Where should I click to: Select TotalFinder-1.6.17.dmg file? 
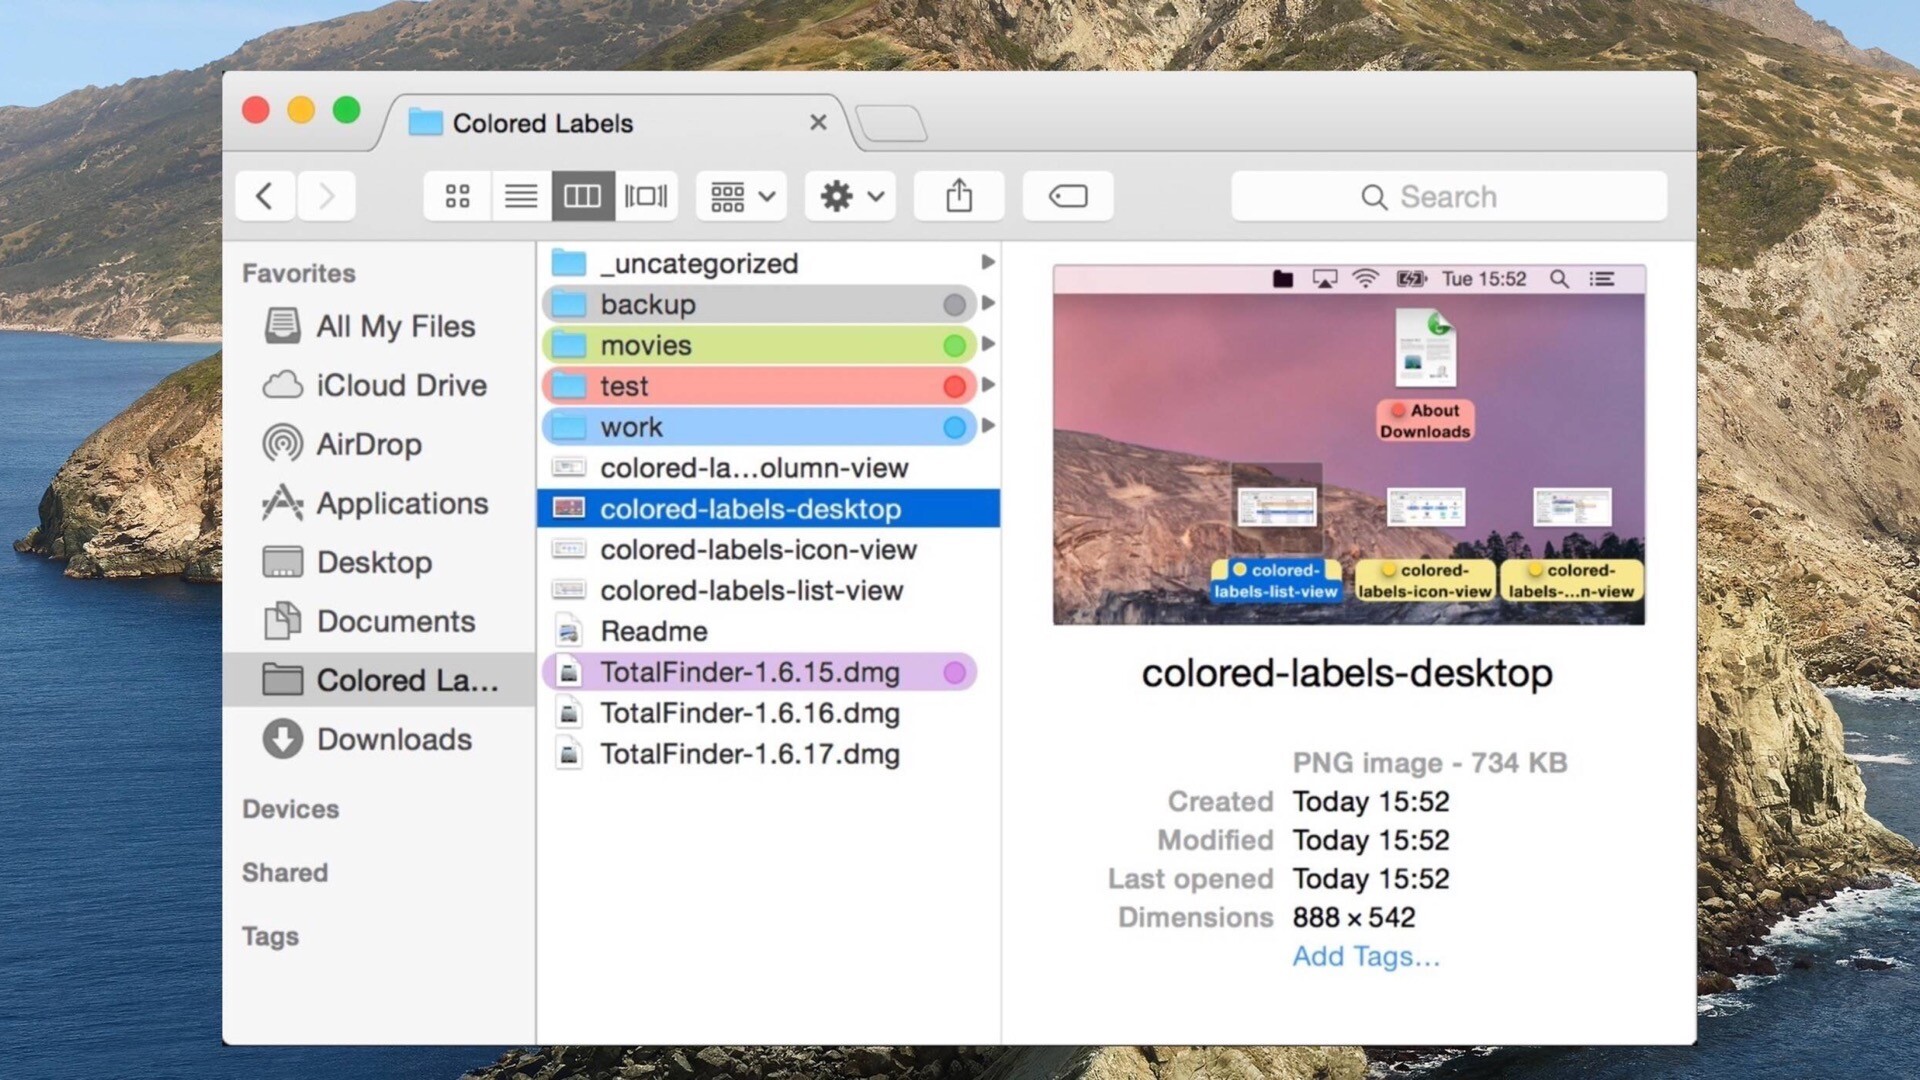[768, 754]
